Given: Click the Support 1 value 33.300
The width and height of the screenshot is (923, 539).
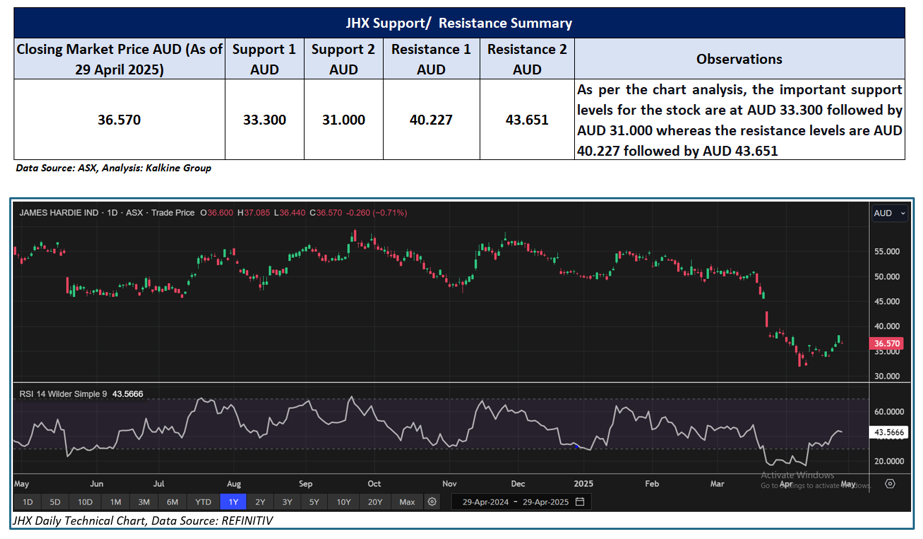Looking at the screenshot, I should pos(264,119).
